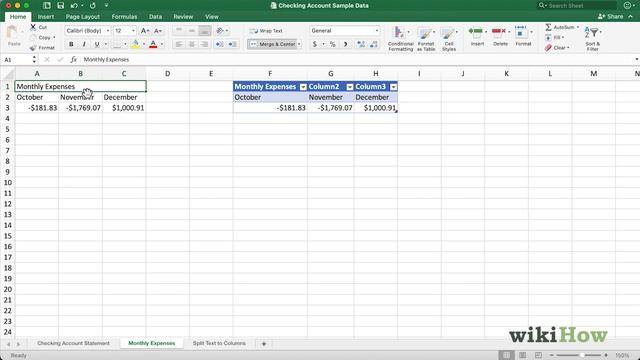640x360 pixels.
Task: Click the AutoSum button
Action: tap(562, 27)
